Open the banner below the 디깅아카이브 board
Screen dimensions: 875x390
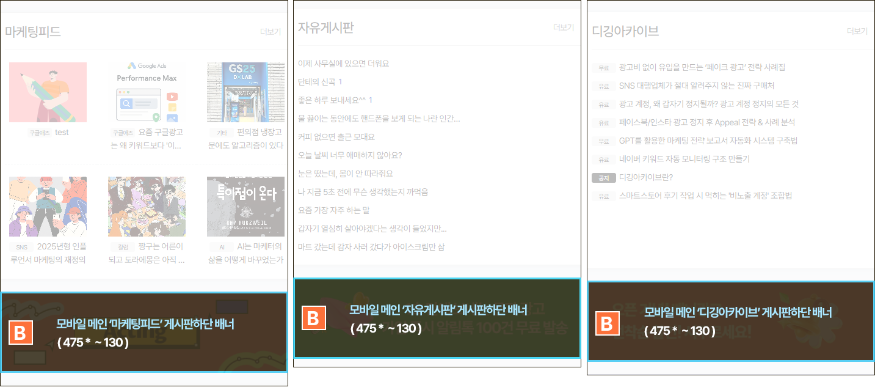[x=731, y=321]
